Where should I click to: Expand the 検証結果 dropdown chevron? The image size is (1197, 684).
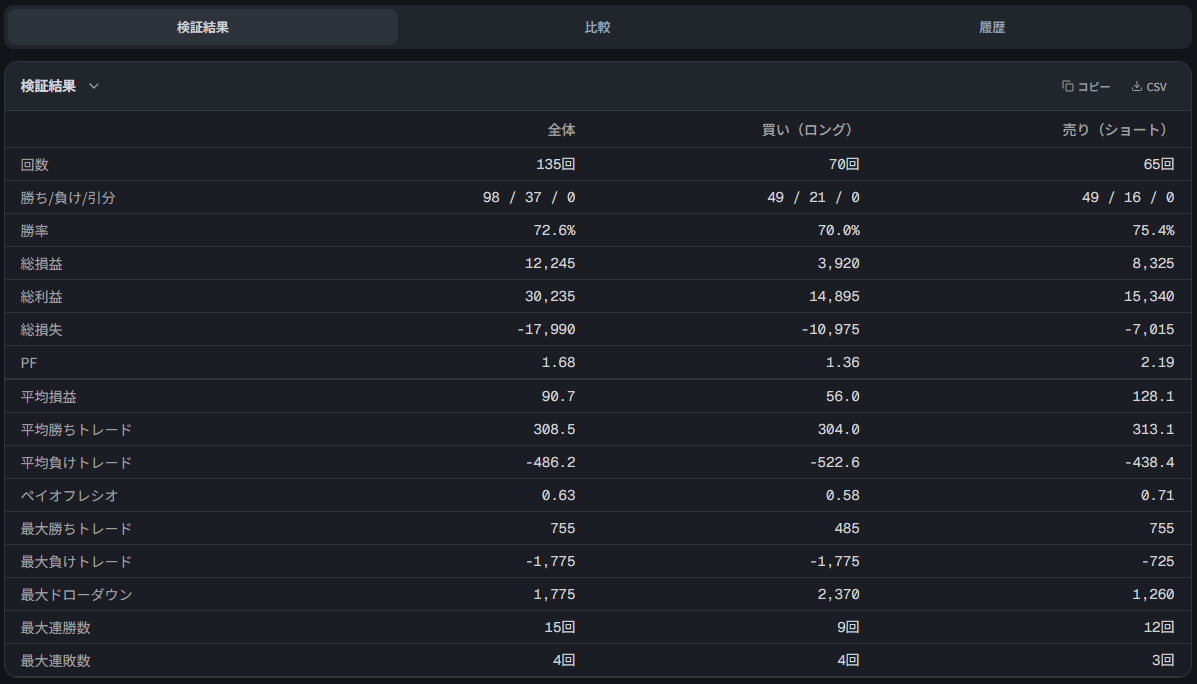coord(94,86)
